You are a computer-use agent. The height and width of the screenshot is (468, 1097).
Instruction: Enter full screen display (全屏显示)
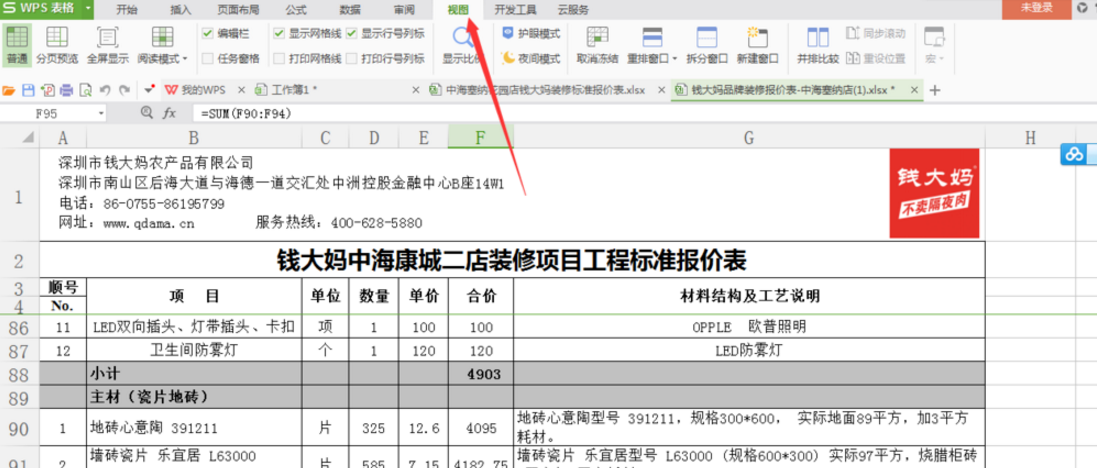point(107,45)
